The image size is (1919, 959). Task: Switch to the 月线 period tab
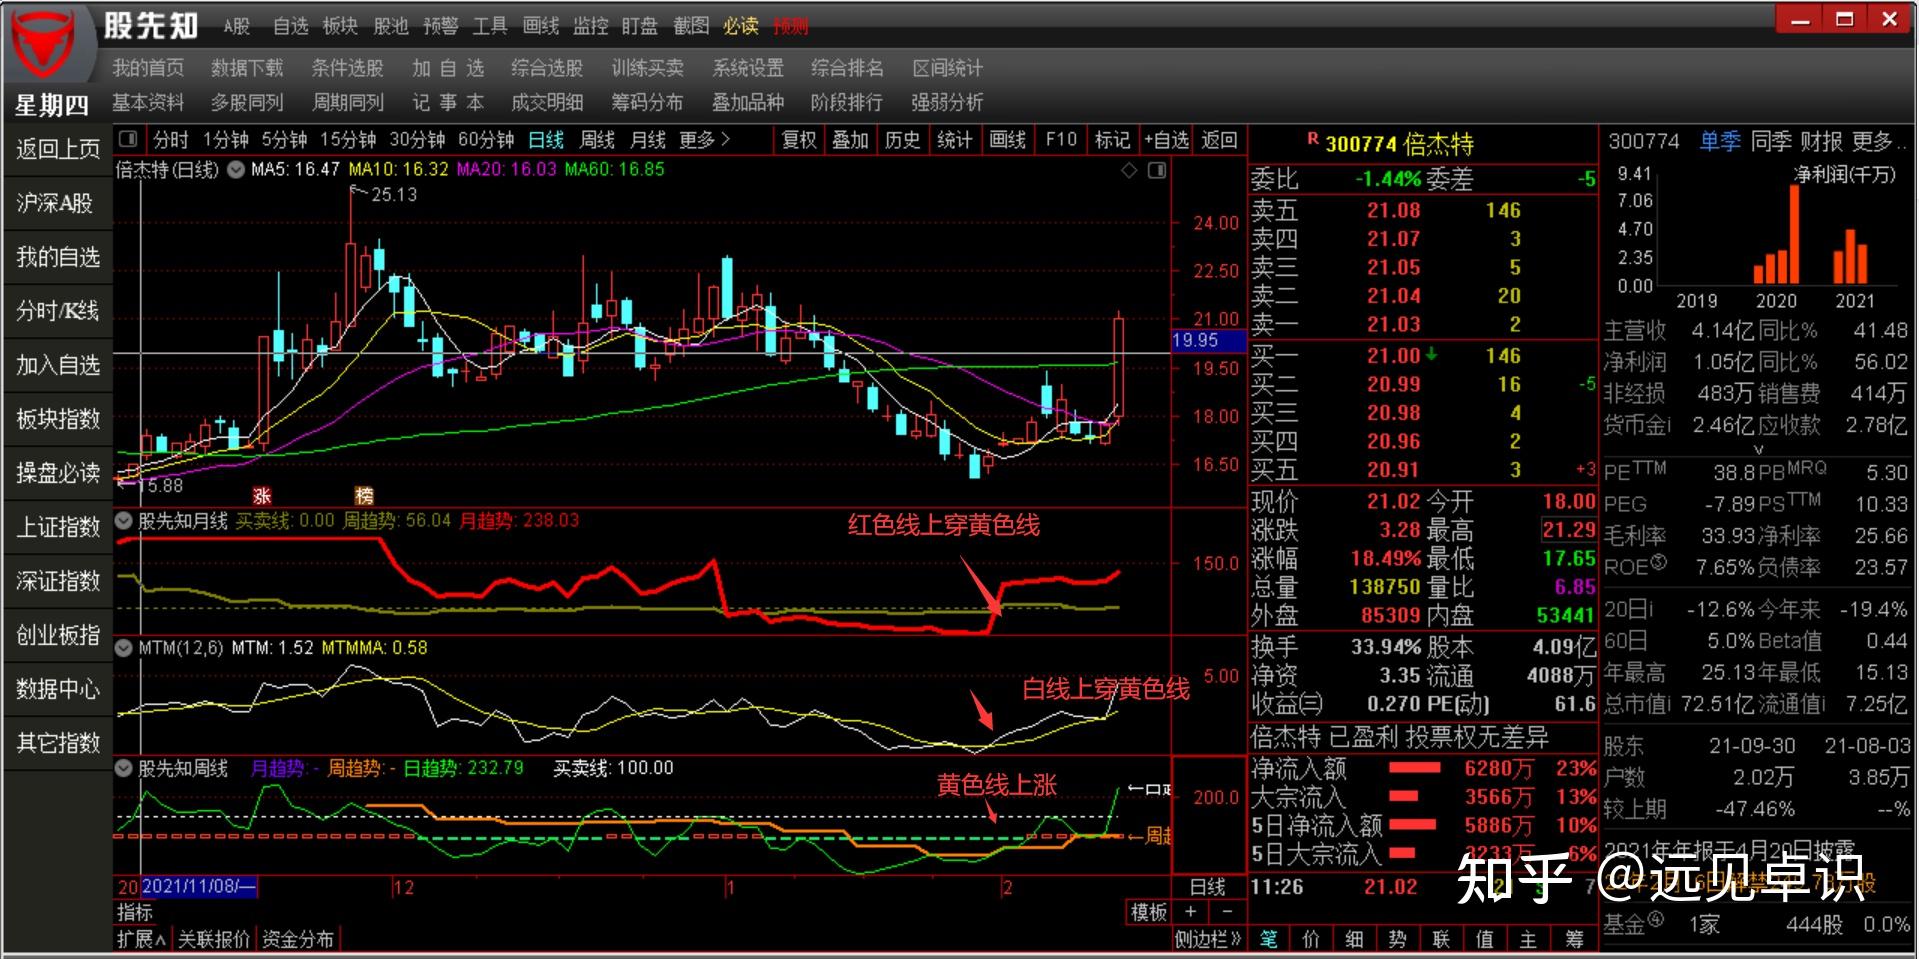pyautogui.click(x=648, y=140)
